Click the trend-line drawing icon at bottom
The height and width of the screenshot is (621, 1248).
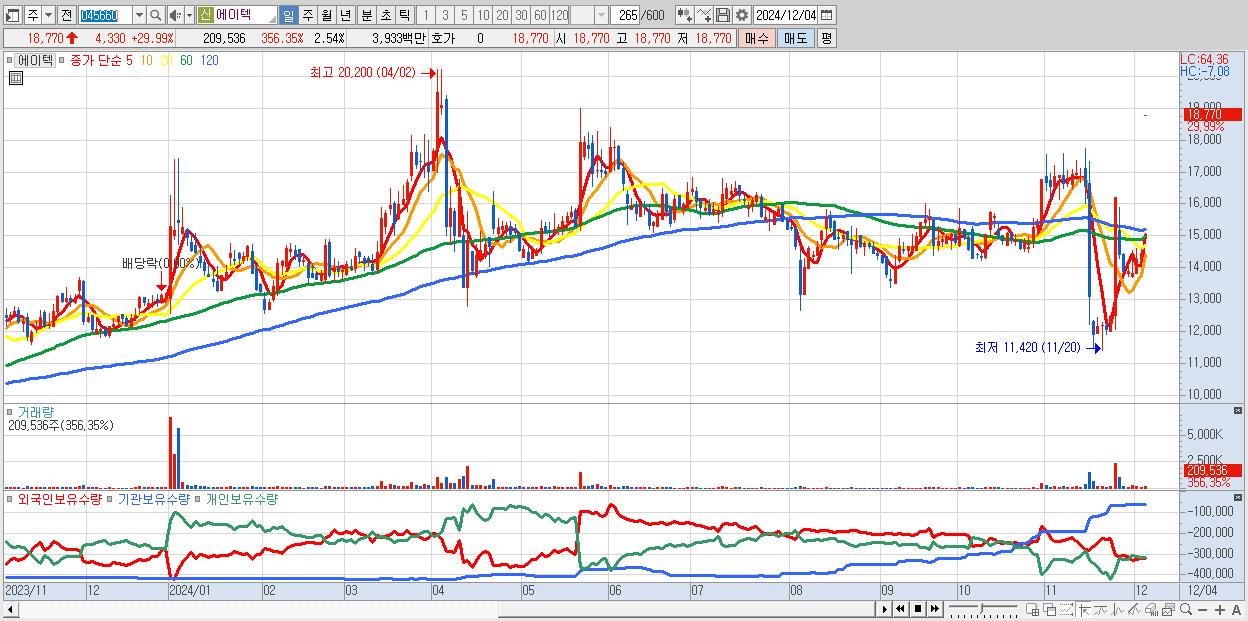[x=1101, y=610]
